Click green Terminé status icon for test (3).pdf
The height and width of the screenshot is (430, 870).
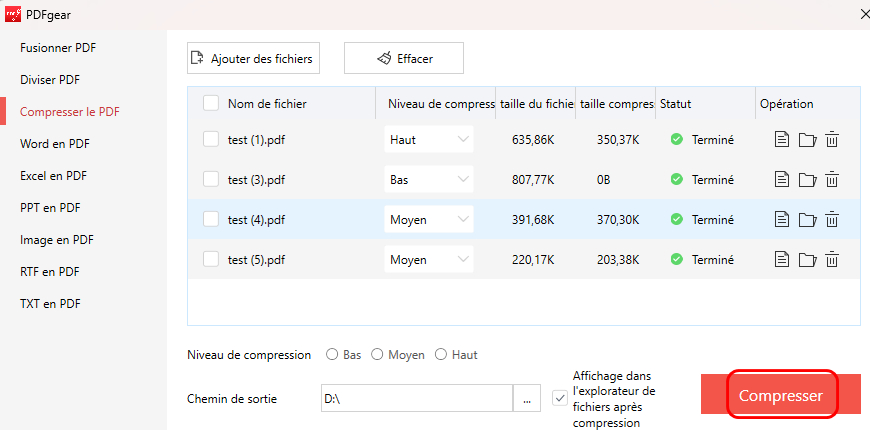(676, 180)
